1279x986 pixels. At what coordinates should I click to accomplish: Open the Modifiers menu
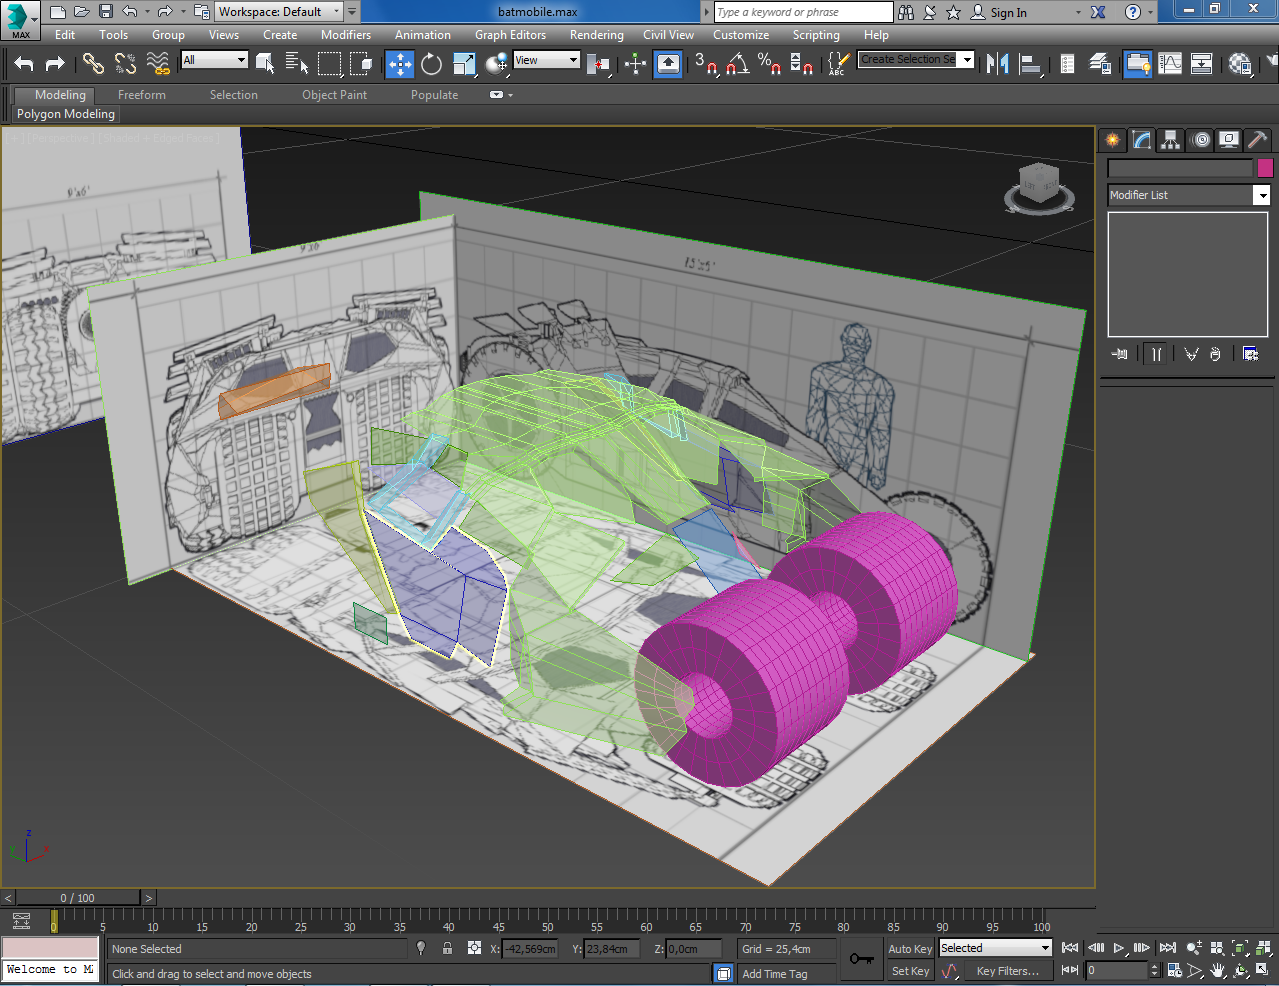346,35
